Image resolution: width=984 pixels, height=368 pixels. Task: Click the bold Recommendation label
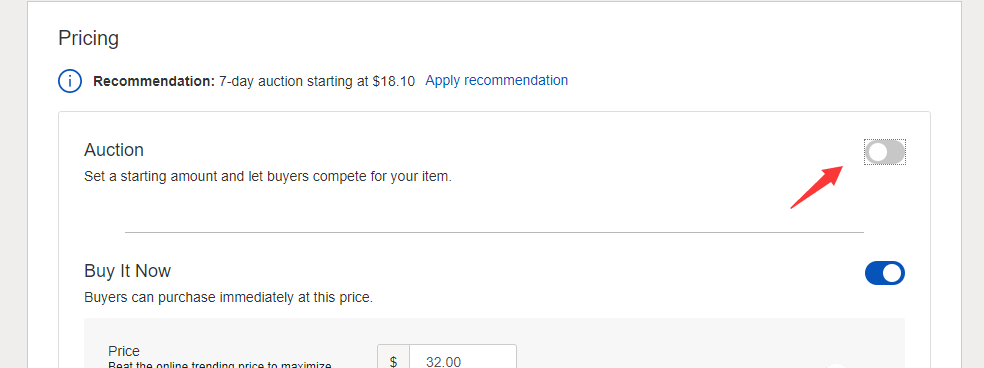[154, 81]
